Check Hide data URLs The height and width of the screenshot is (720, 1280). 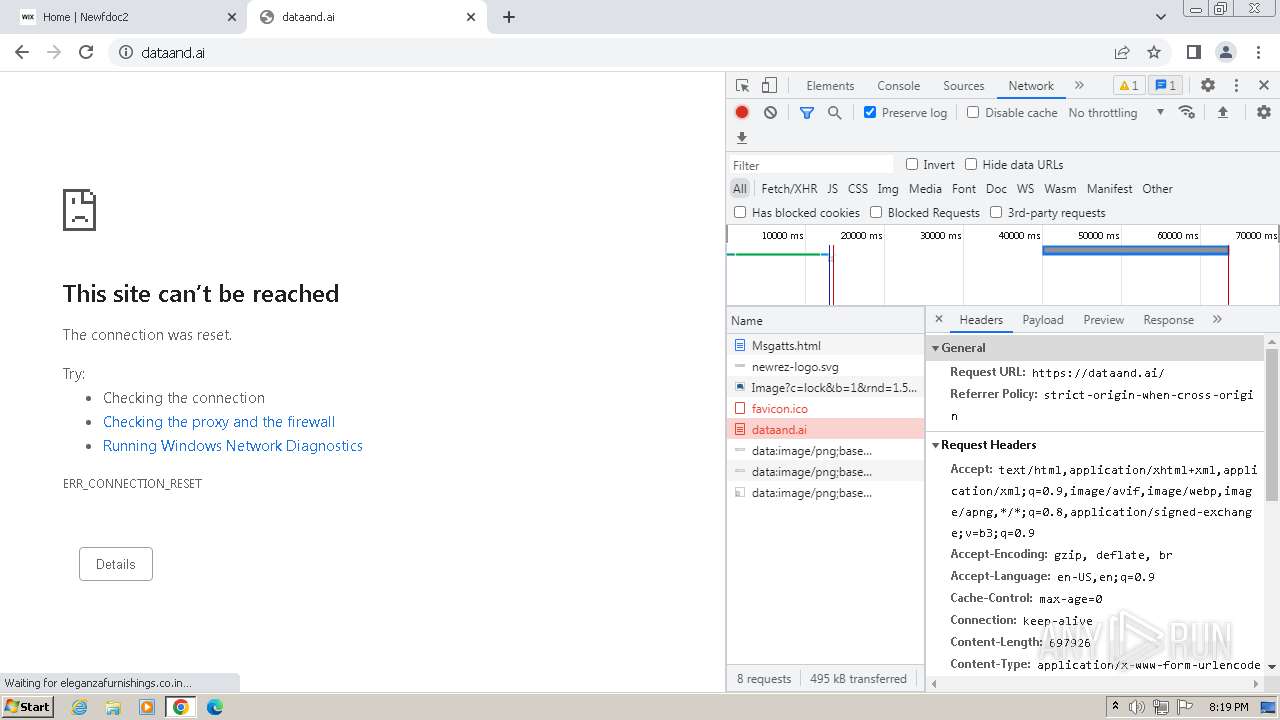point(971,165)
